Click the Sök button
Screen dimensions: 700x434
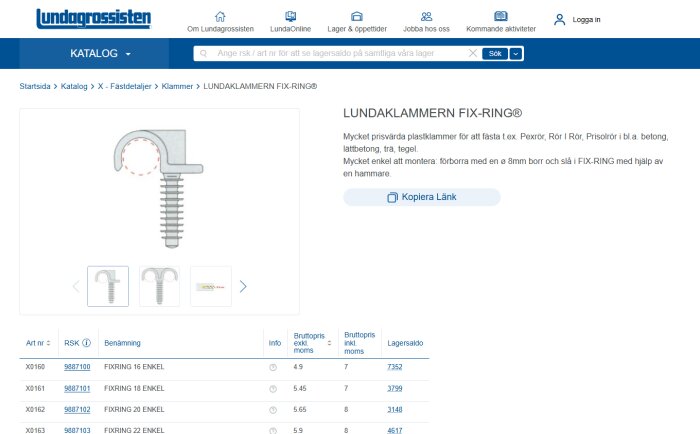pyautogui.click(x=495, y=54)
